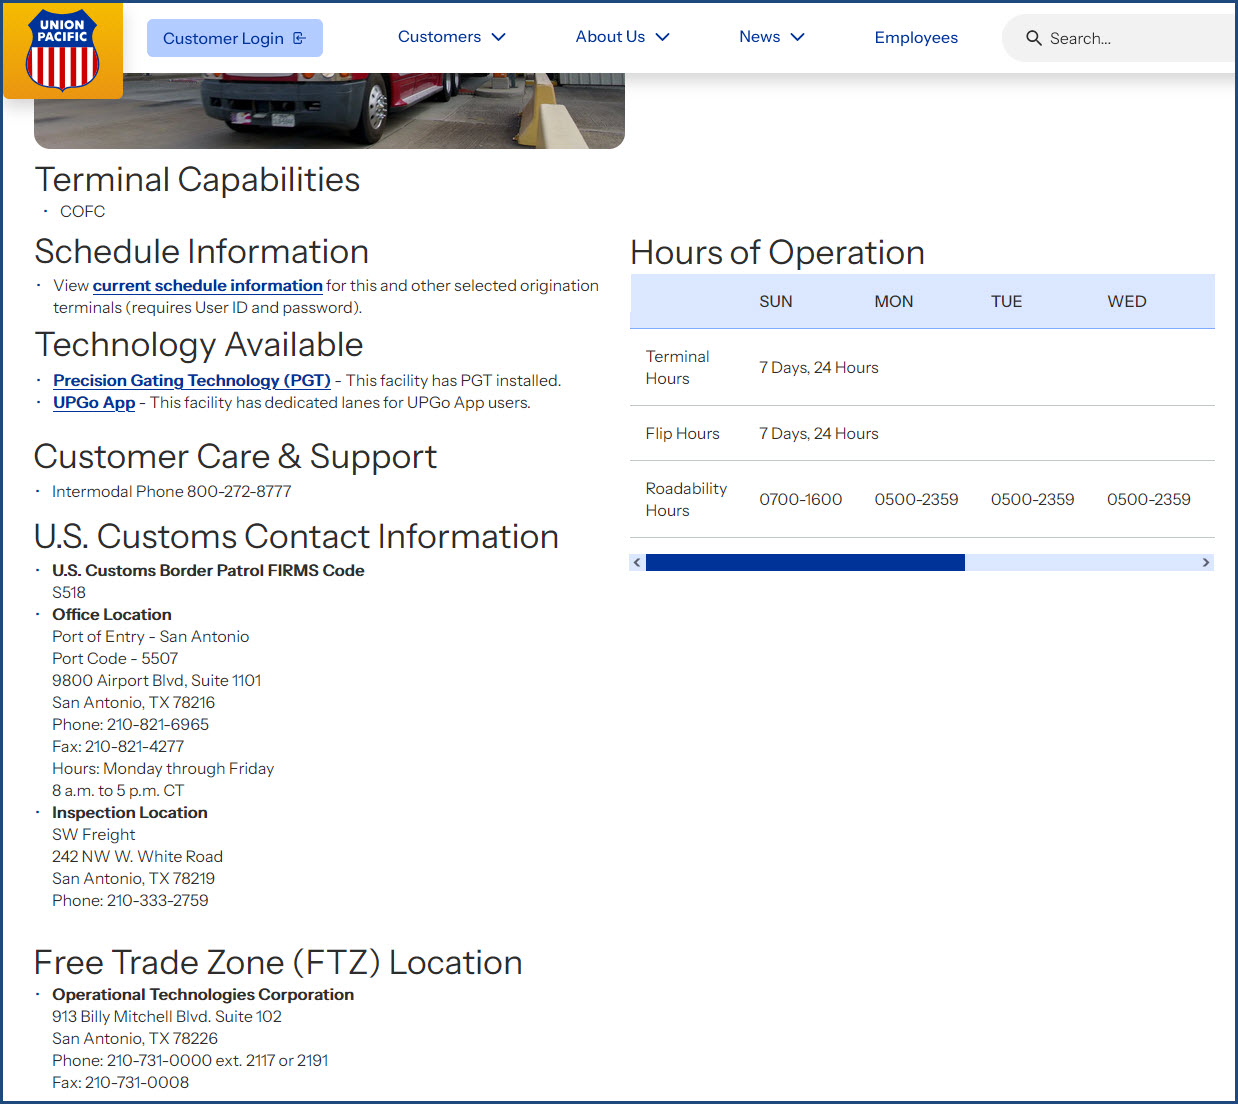This screenshot has height=1104, width=1238.
Task: Expand the About Us dropdown menu
Action: (x=622, y=37)
